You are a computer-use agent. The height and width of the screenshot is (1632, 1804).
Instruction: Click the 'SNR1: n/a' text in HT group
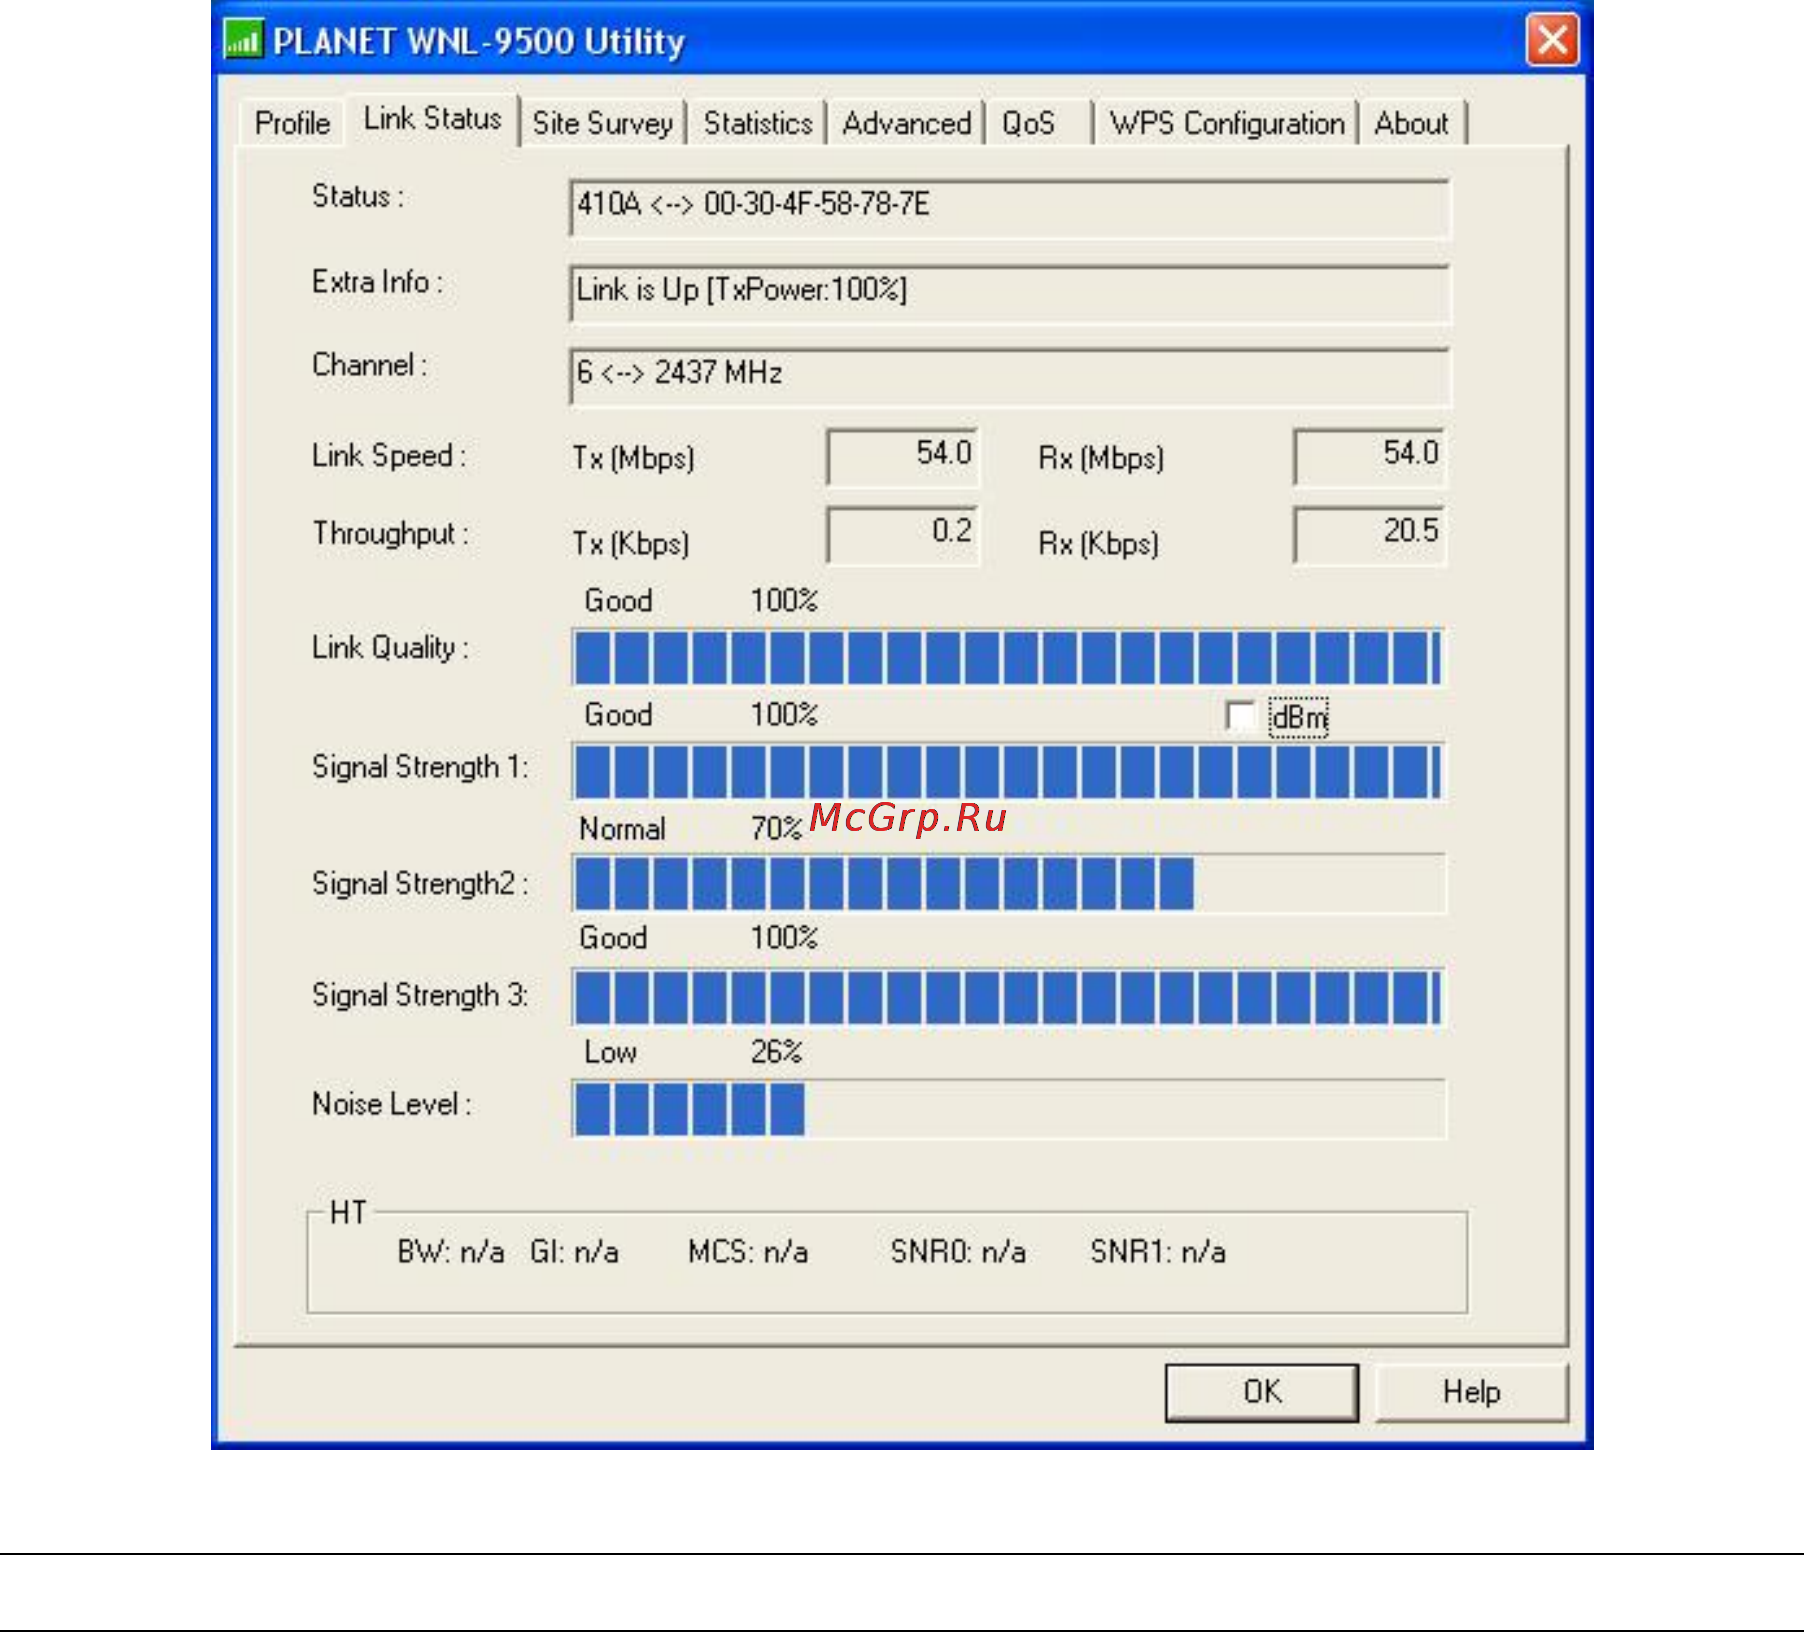point(1158,1252)
